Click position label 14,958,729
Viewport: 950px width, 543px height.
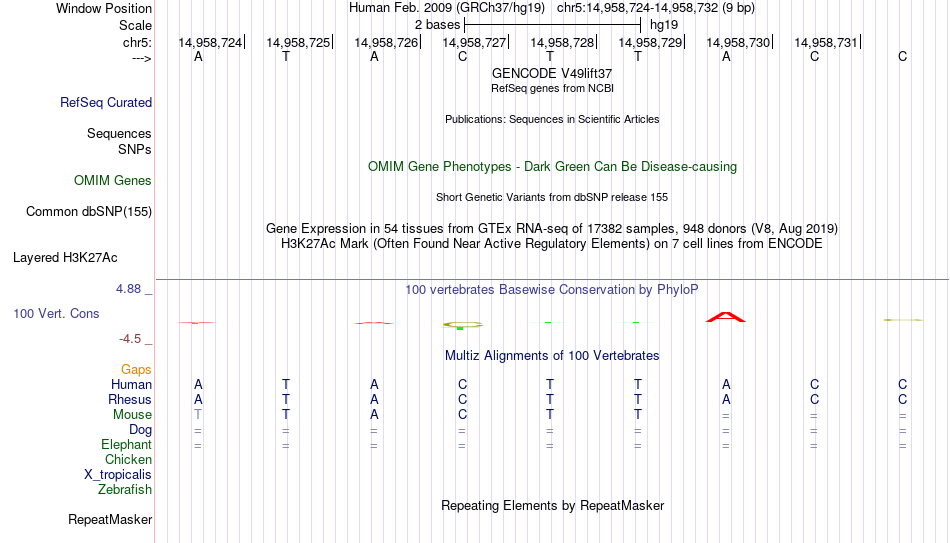tap(651, 42)
